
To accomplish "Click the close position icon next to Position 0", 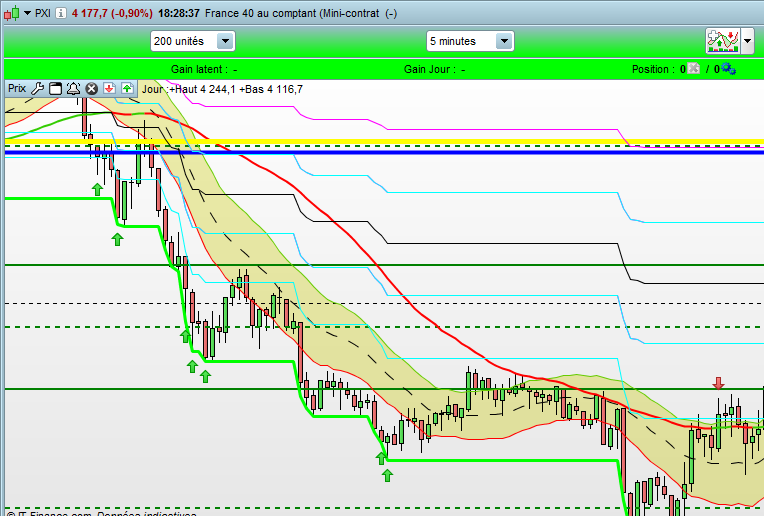I will pos(694,69).
